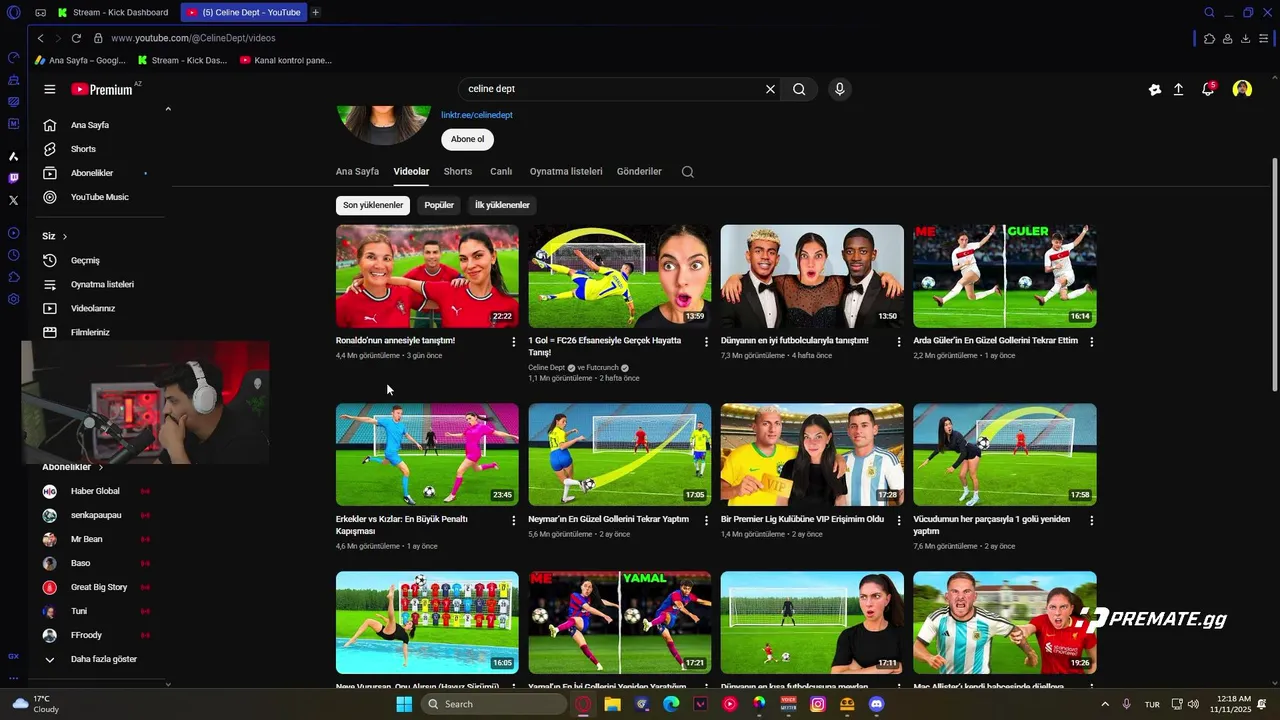Open Discord from the Windows taskbar
This screenshot has height=720, width=1280.
tap(876, 704)
